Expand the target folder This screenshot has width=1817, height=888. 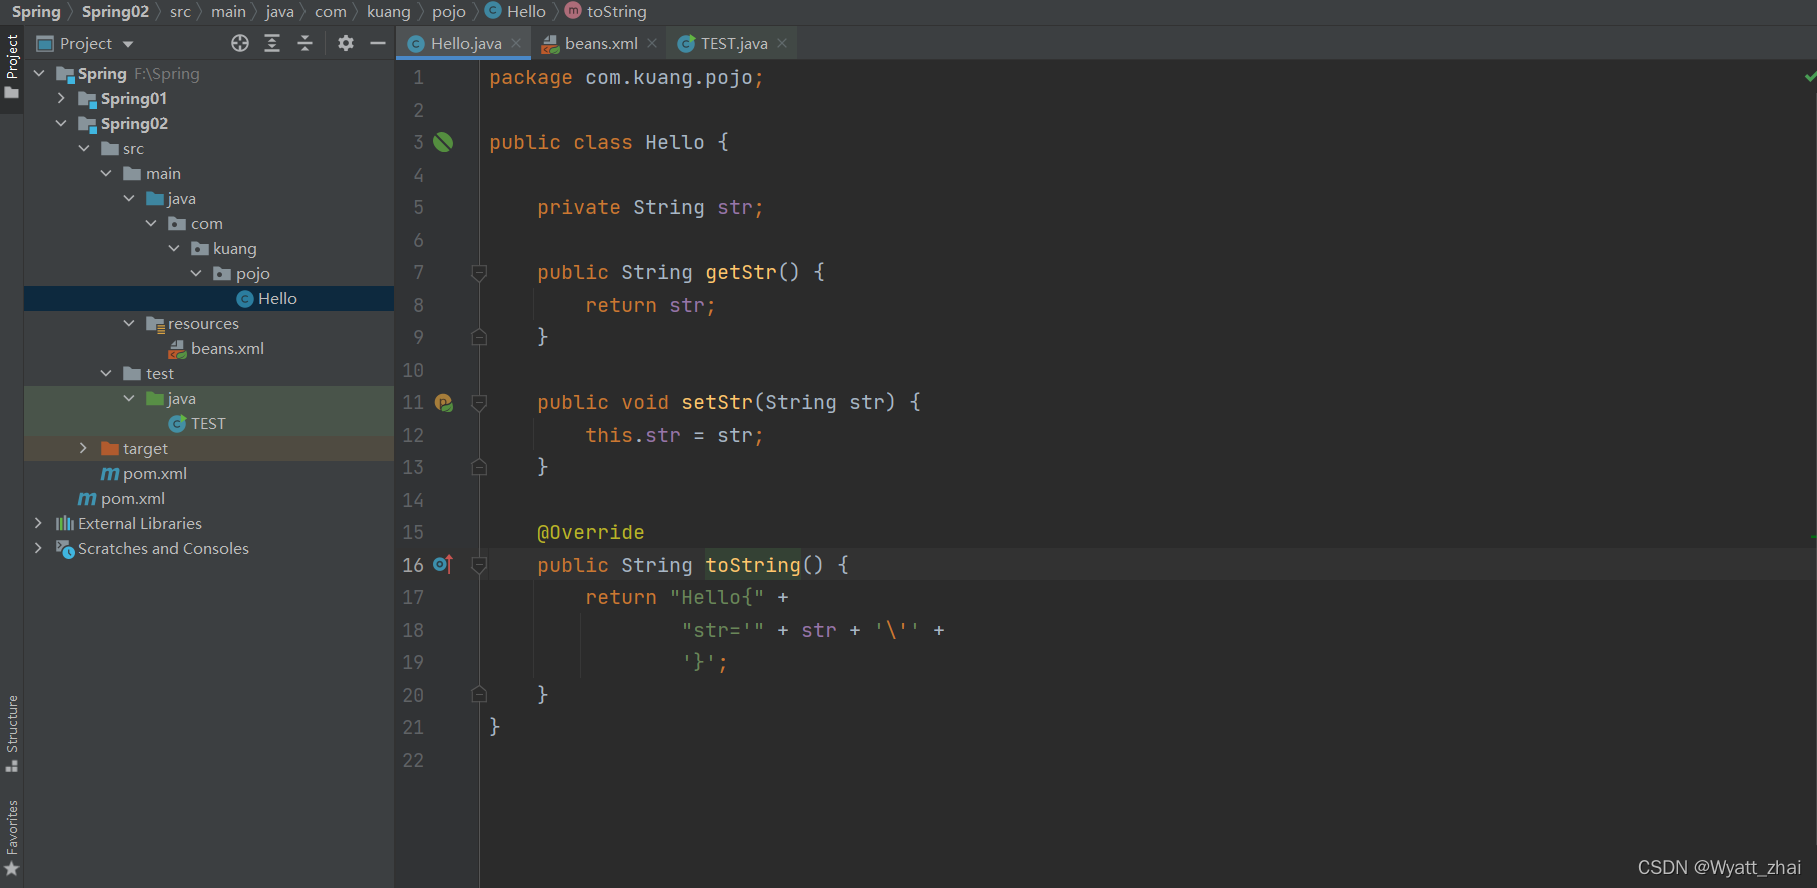[x=84, y=449]
